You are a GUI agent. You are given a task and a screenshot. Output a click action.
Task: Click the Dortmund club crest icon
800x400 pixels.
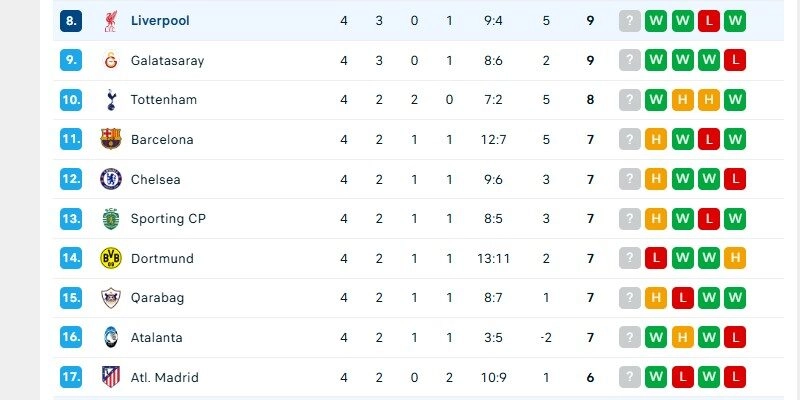[x=110, y=258]
